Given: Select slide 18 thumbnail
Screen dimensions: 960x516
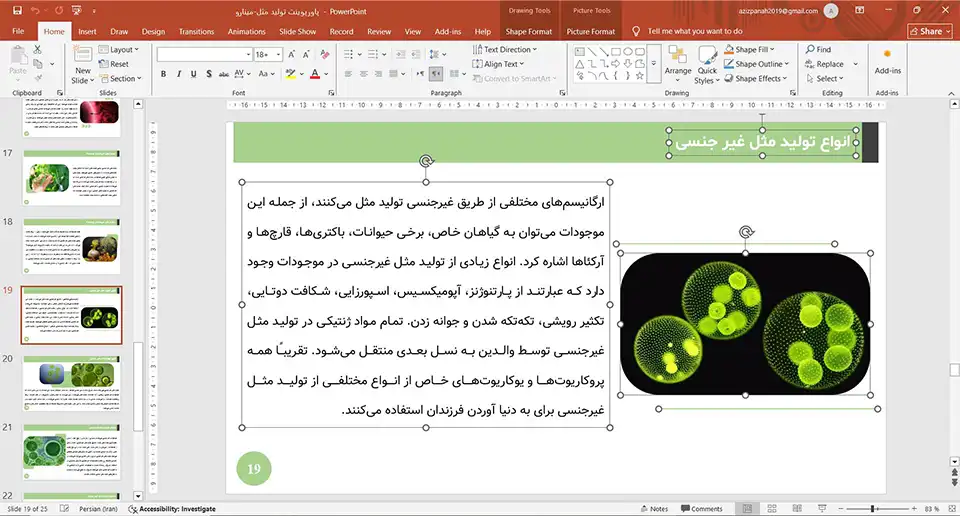Looking at the screenshot, I should coord(71,246).
